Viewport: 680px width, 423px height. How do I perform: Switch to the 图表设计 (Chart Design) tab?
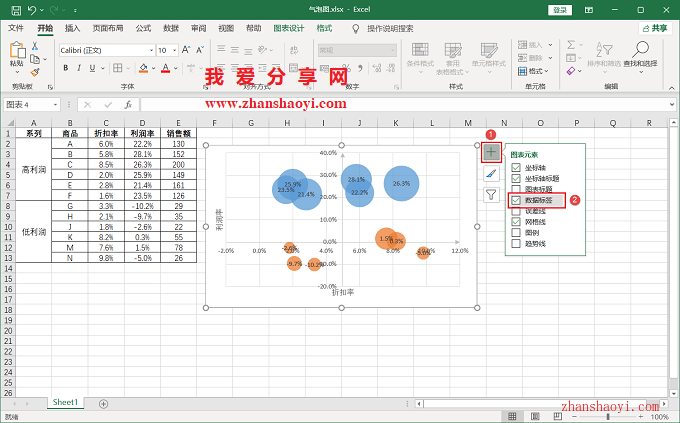pos(289,28)
